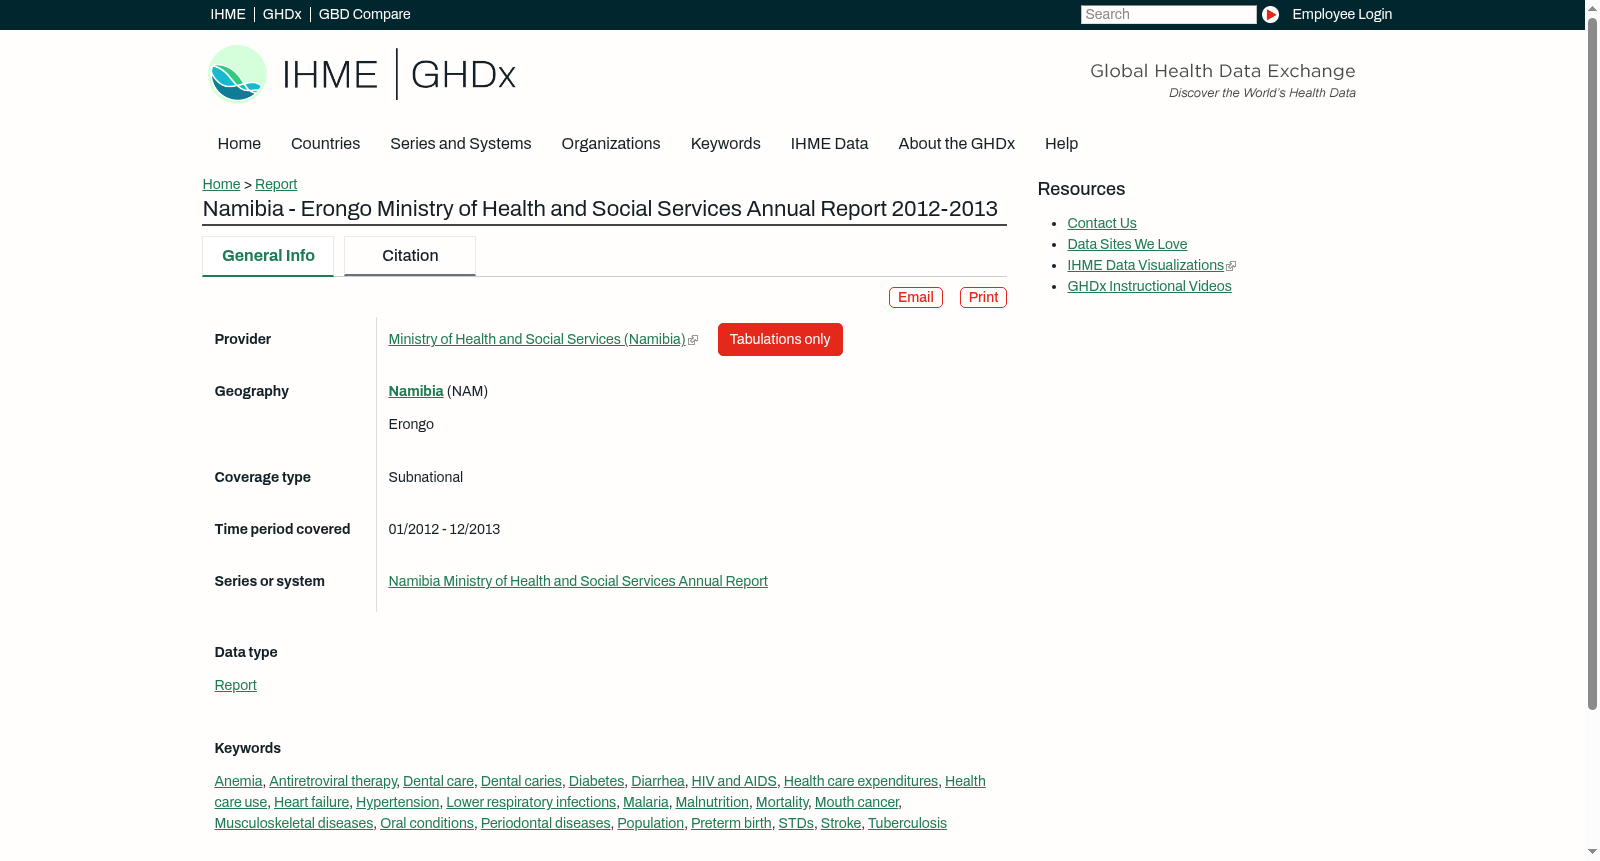Open Contact Us resource link

(x=1102, y=224)
